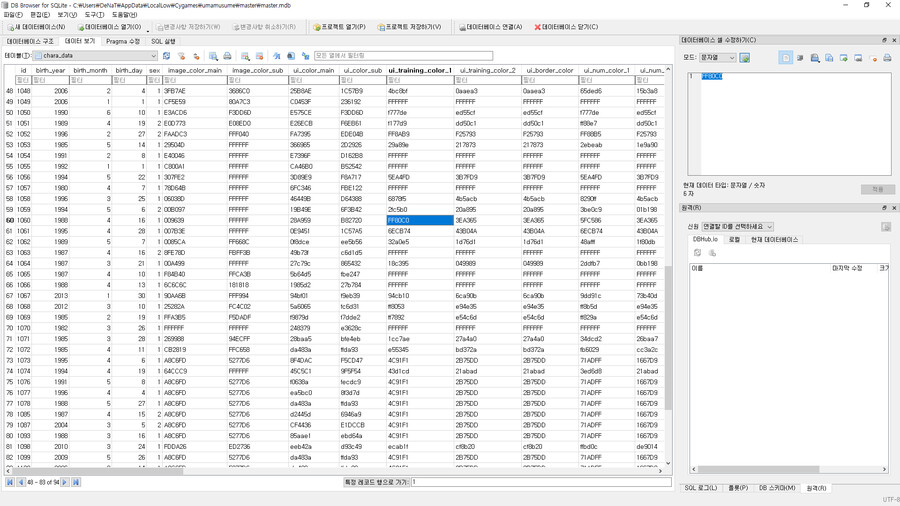Select row header 60

10,220
